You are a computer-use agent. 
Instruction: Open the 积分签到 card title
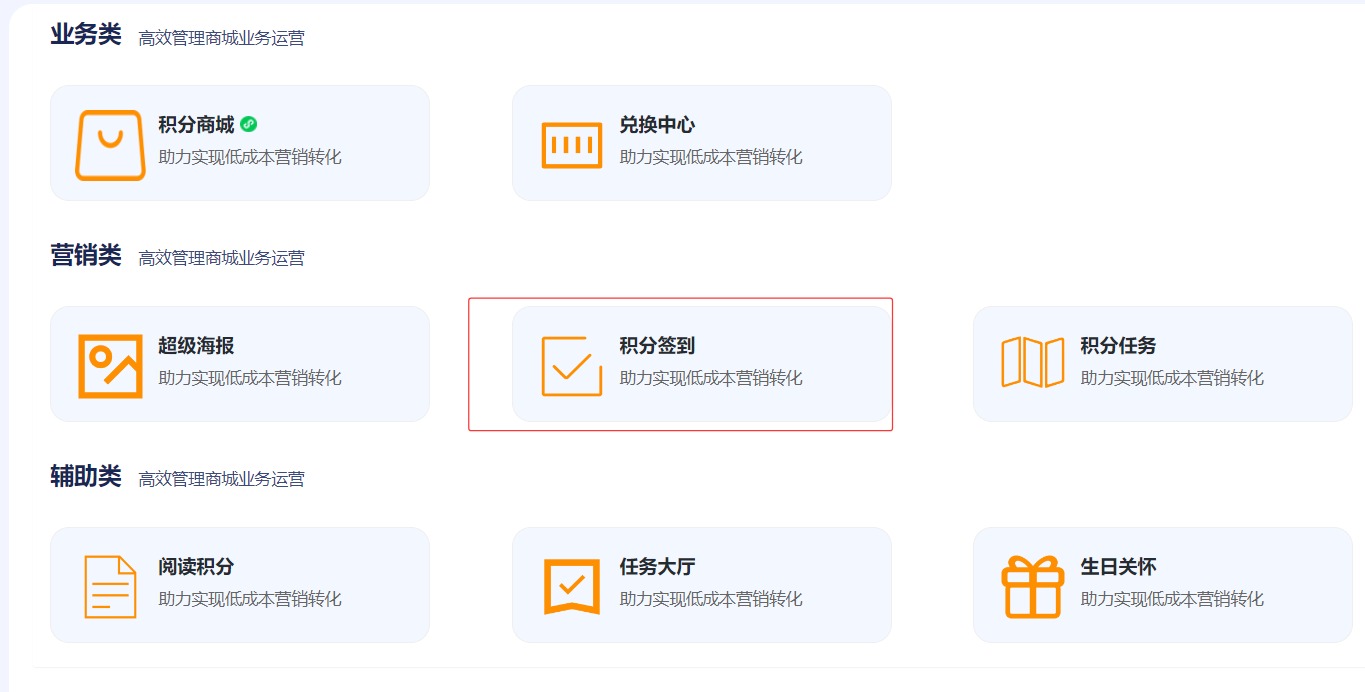657,346
